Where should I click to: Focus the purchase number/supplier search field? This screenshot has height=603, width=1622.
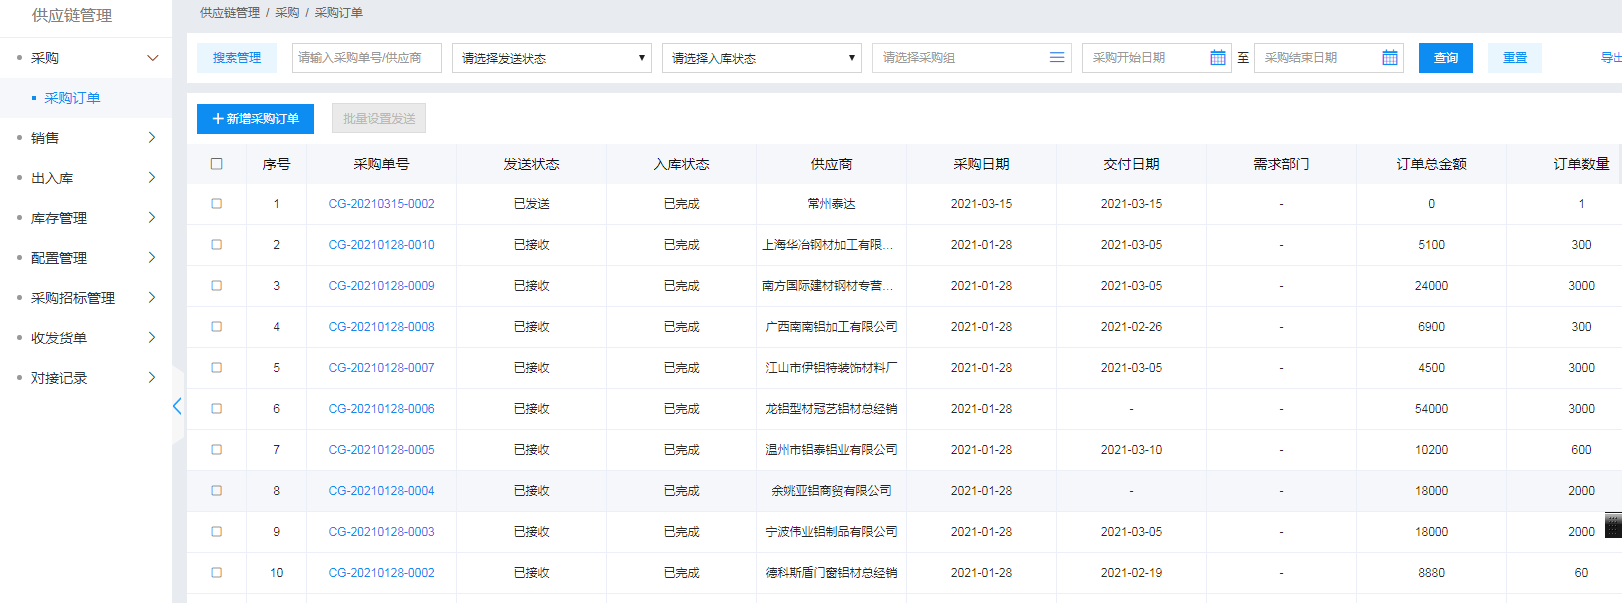tap(366, 58)
